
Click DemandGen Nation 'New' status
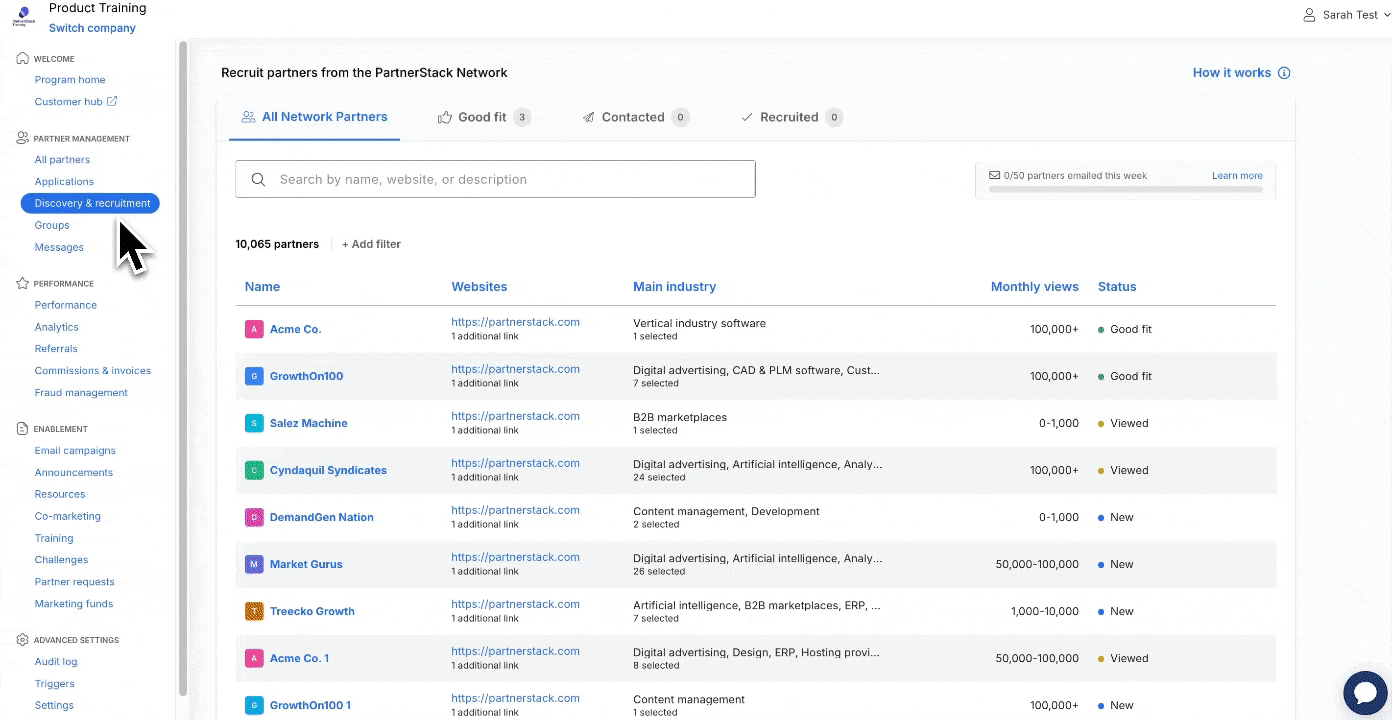point(1116,517)
